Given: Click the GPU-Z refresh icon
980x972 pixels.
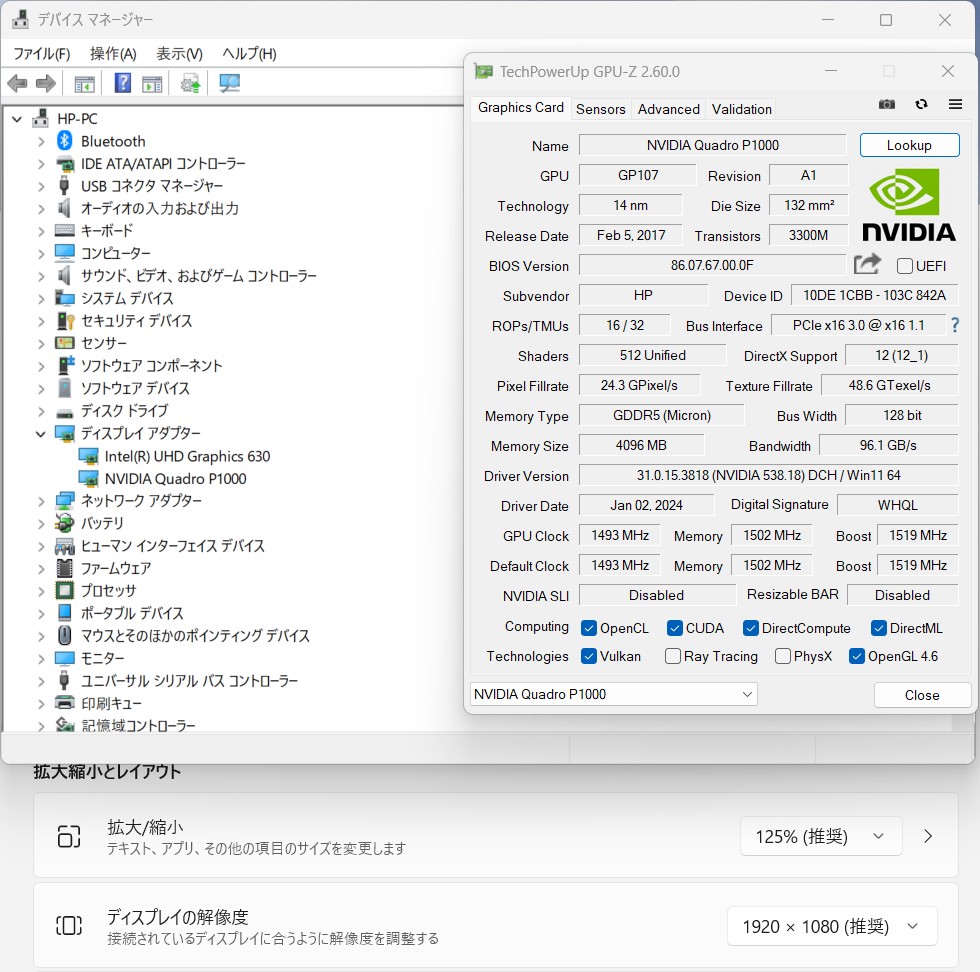Looking at the screenshot, I should [921, 104].
